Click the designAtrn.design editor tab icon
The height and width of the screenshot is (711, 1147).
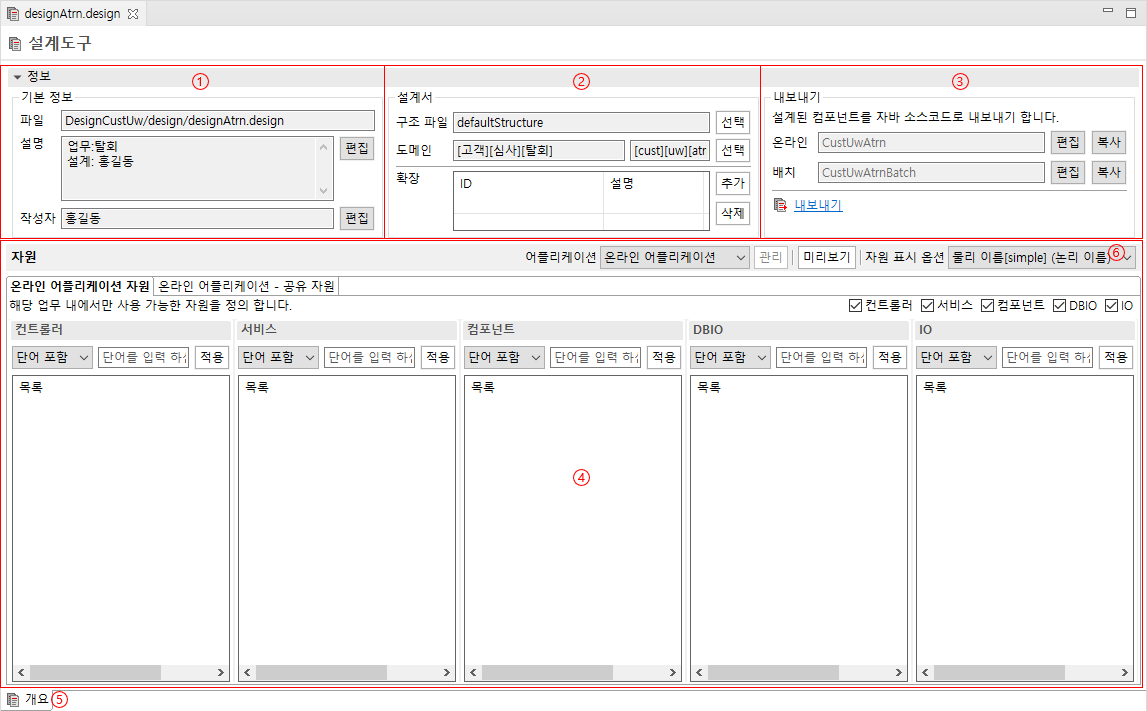[x=13, y=13]
